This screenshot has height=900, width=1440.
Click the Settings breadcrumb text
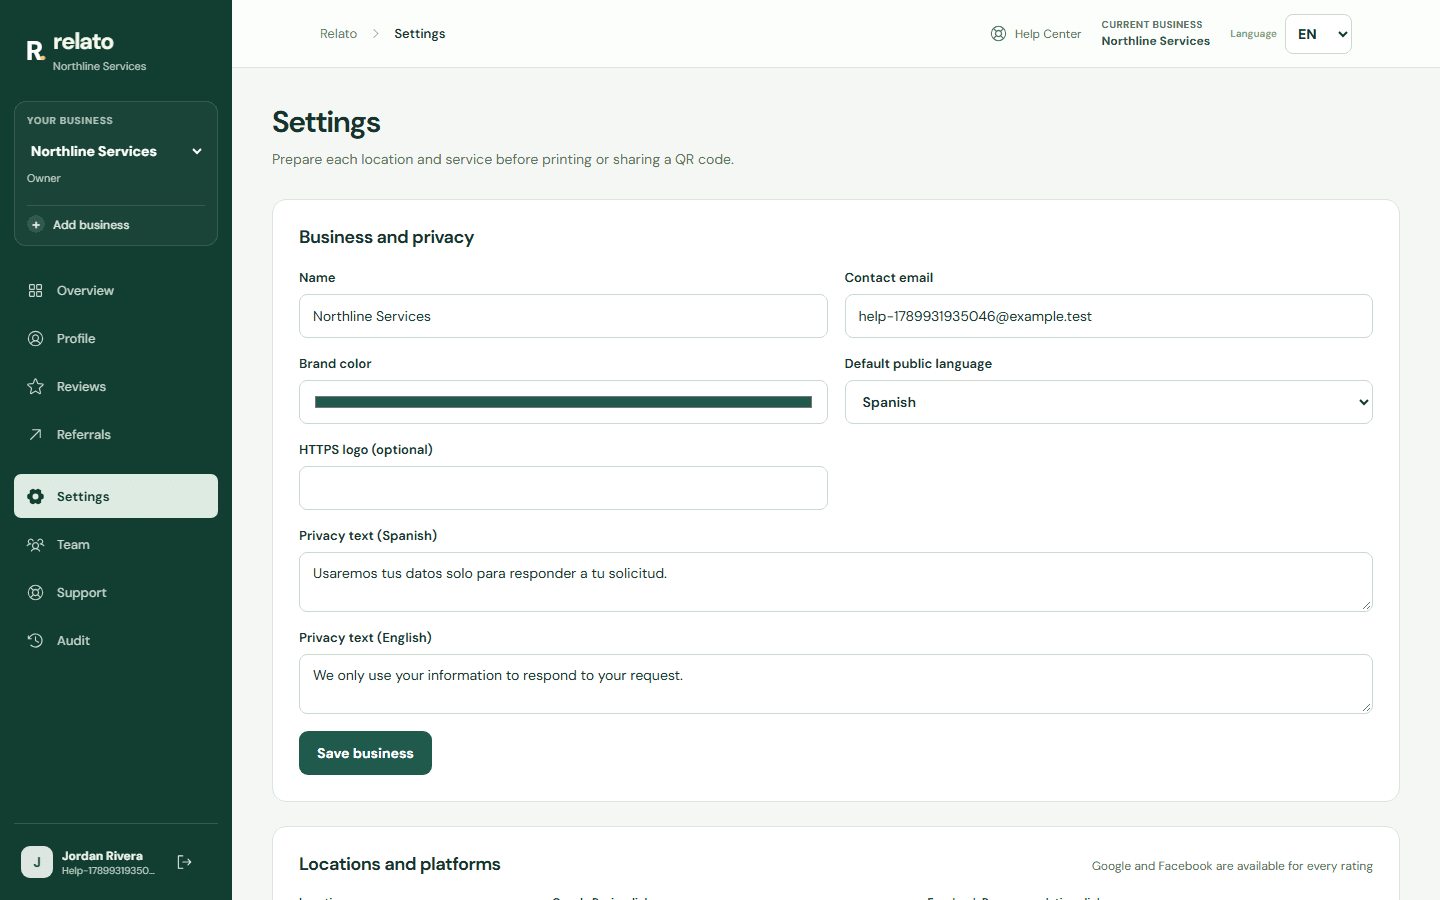click(420, 34)
